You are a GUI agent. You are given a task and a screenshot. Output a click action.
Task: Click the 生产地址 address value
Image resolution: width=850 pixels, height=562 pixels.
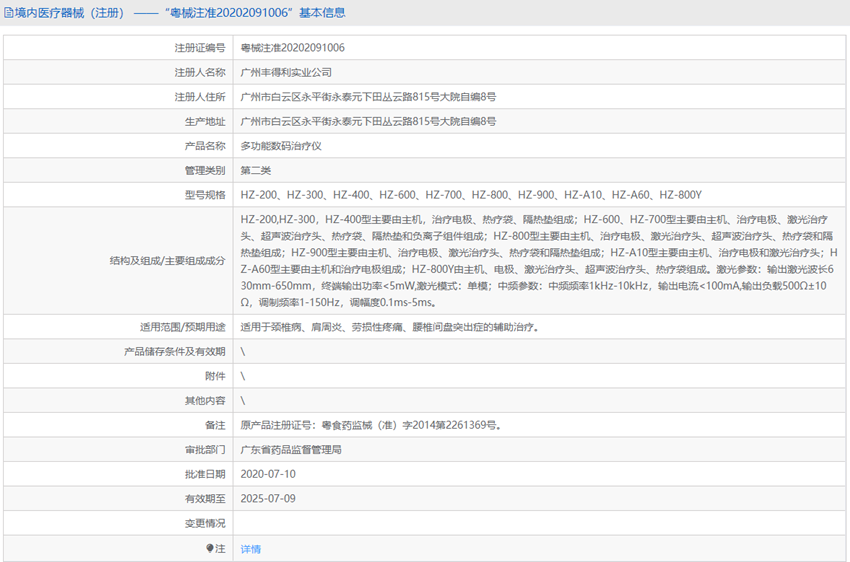click(368, 121)
